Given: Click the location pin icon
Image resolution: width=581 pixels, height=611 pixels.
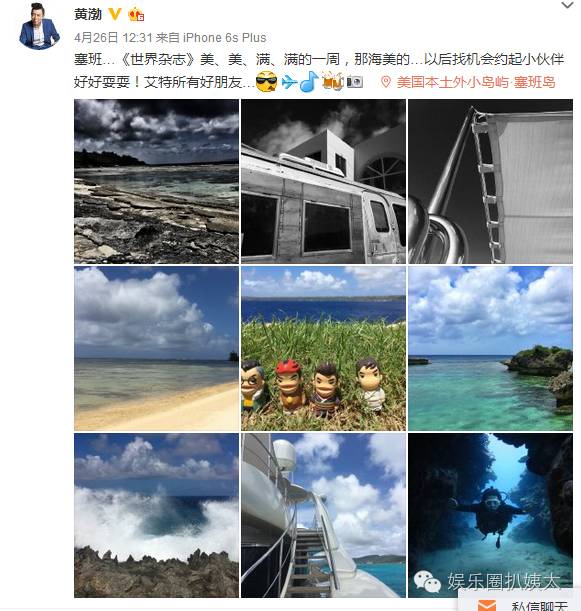Looking at the screenshot, I should (385, 82).
